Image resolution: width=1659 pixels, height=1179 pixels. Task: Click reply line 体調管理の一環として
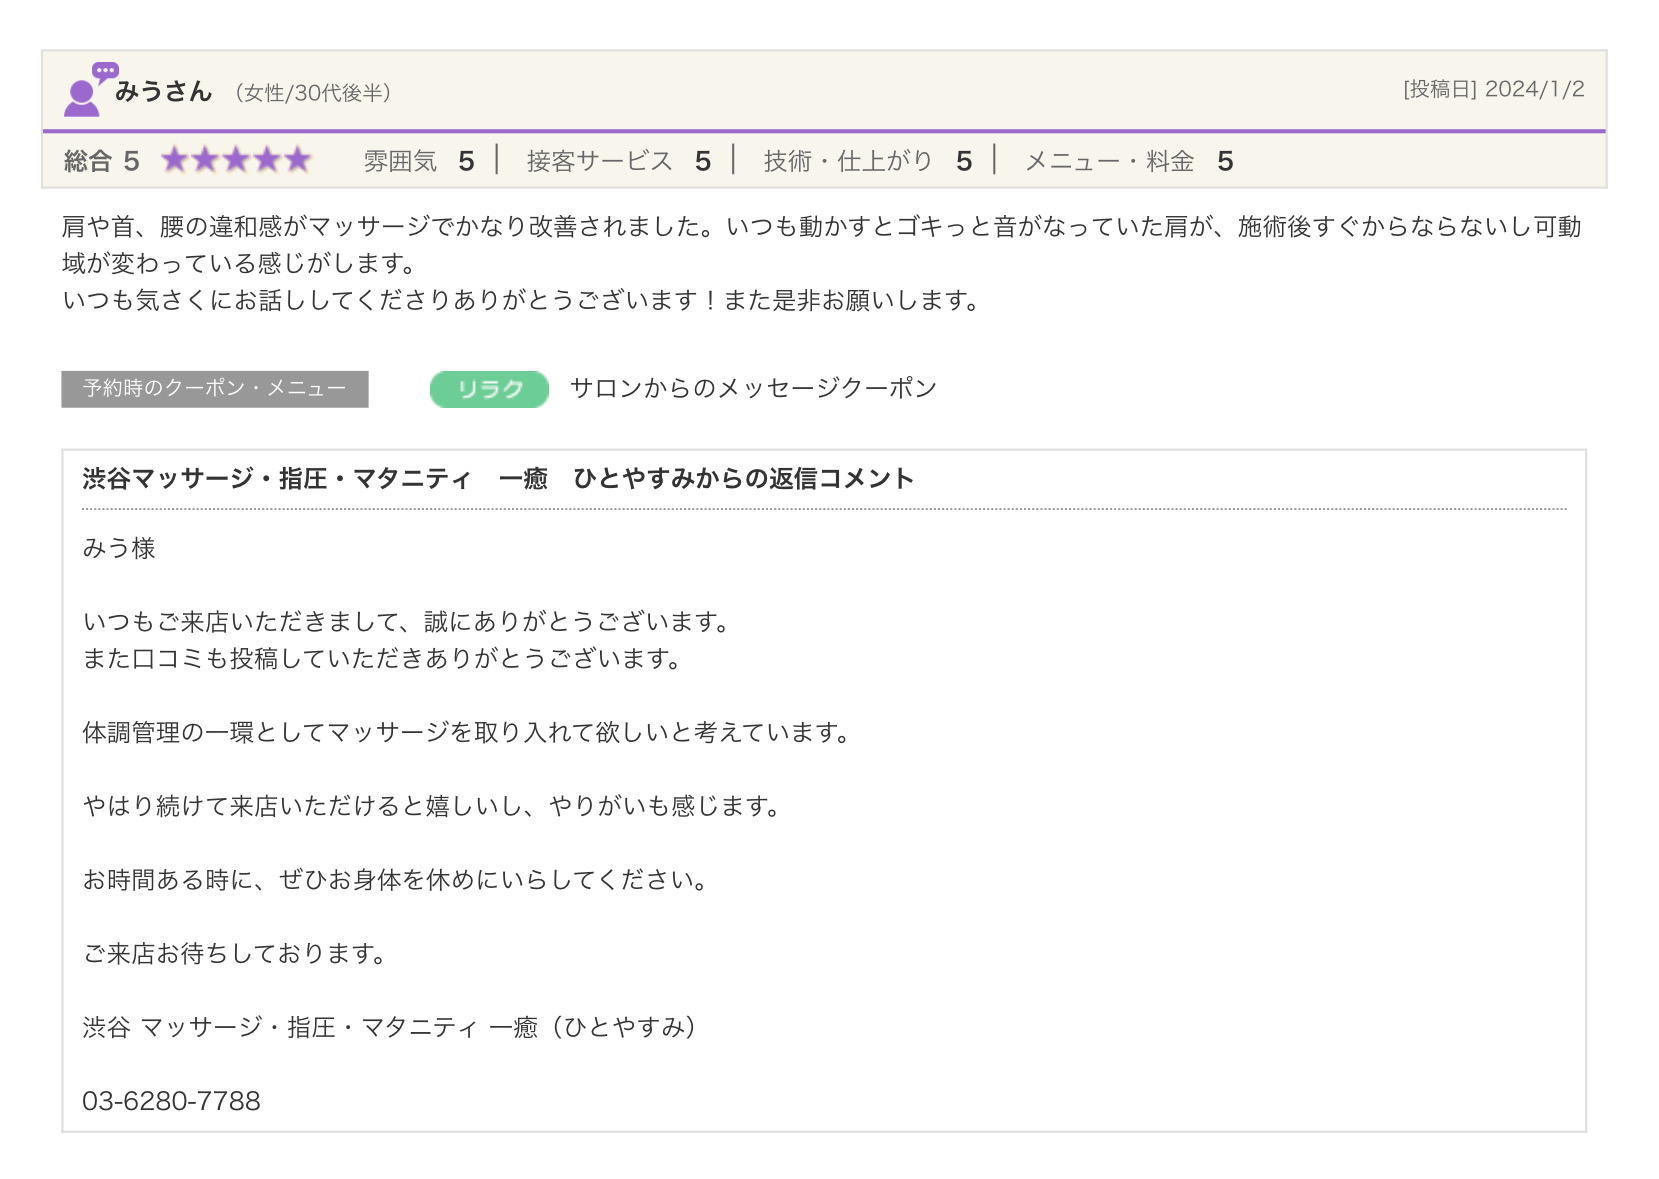coord(468,733)
